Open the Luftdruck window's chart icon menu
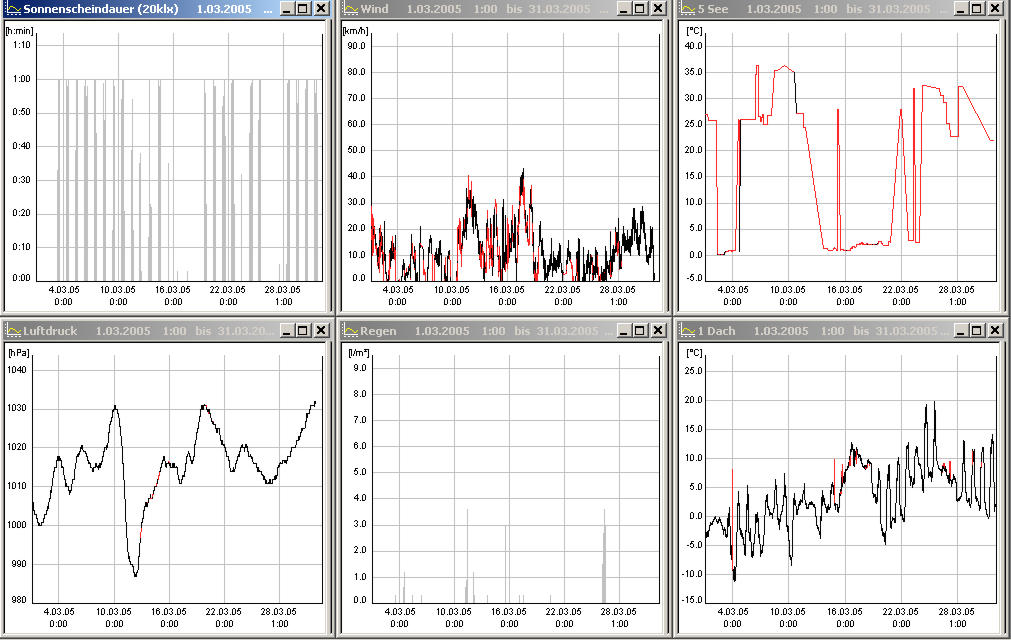1011x641 pixels. point(14,331)
